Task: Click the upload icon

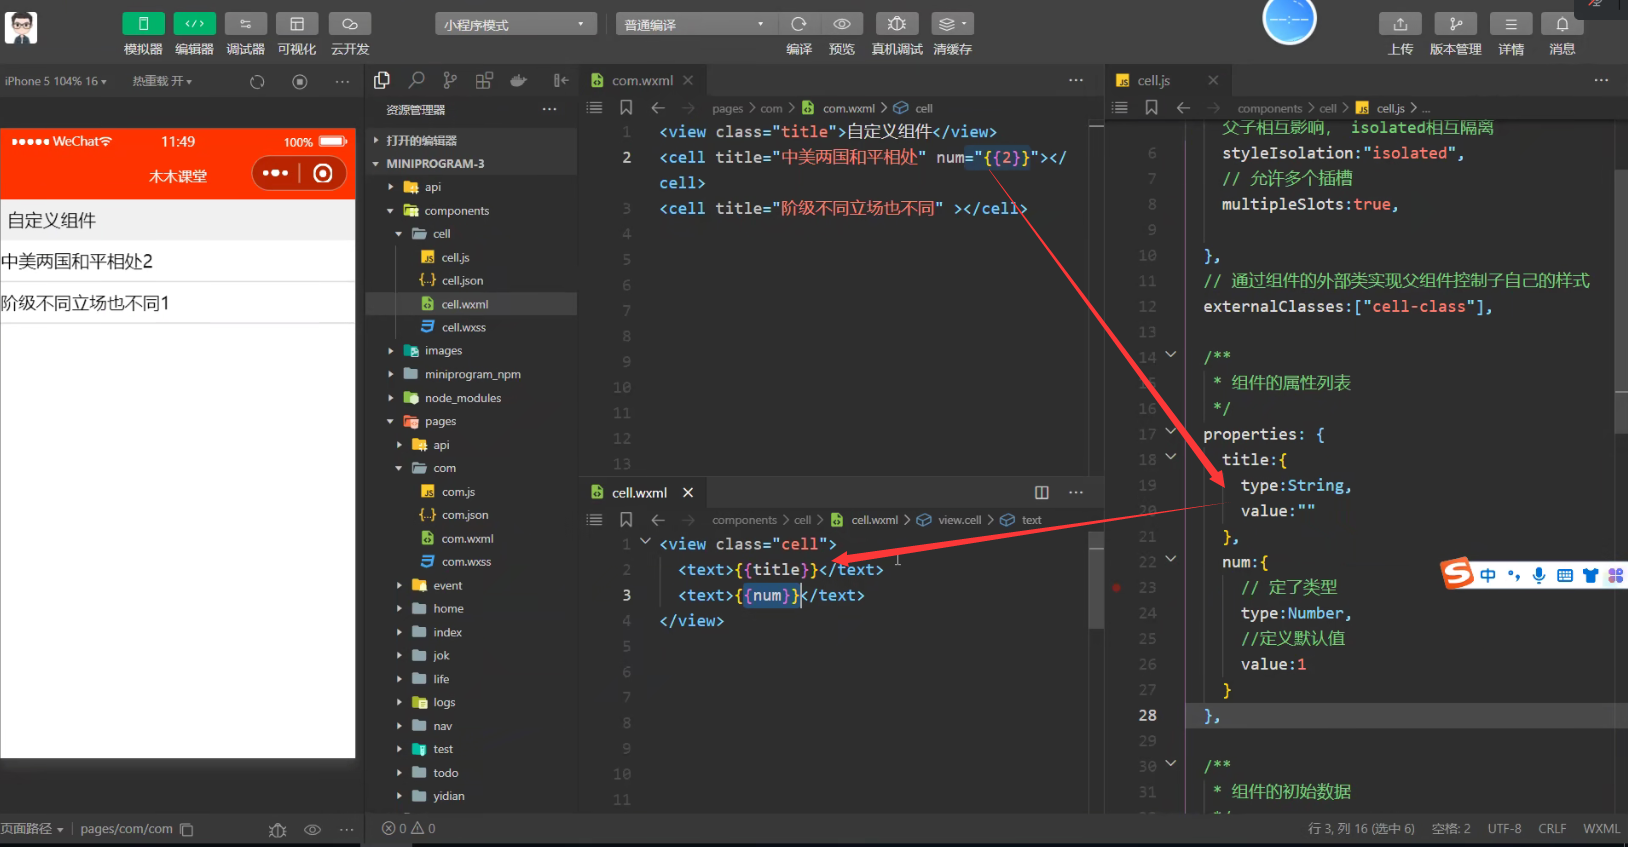Action: [x=1400, y=24]
